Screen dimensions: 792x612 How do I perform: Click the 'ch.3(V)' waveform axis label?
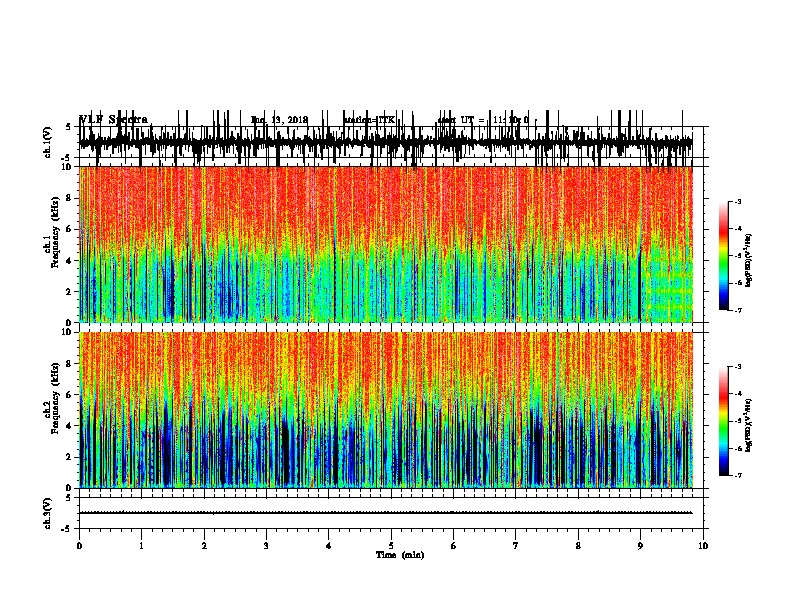(48, 513)
